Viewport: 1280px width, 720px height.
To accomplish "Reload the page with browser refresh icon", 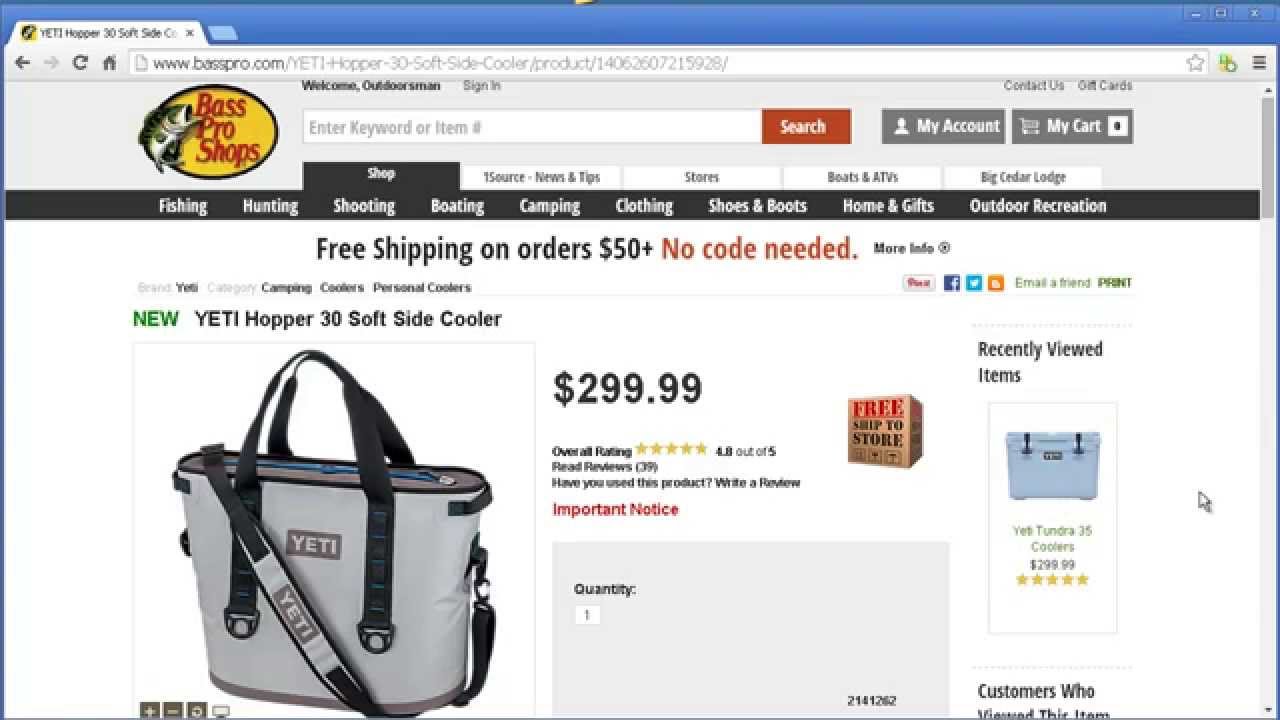I will click(80, 63).
